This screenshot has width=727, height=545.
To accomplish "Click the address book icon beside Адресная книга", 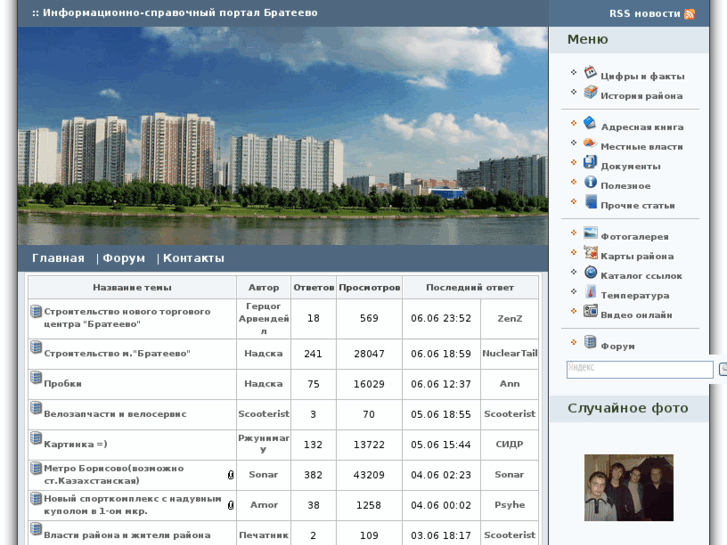I will click(x=590, y=123).
